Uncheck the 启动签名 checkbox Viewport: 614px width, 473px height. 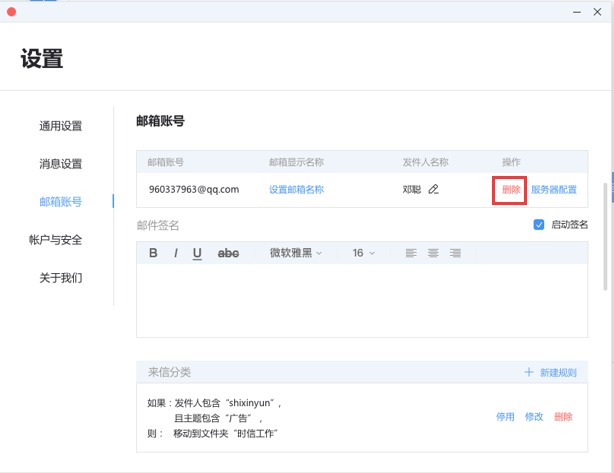[x=539, y=224]
